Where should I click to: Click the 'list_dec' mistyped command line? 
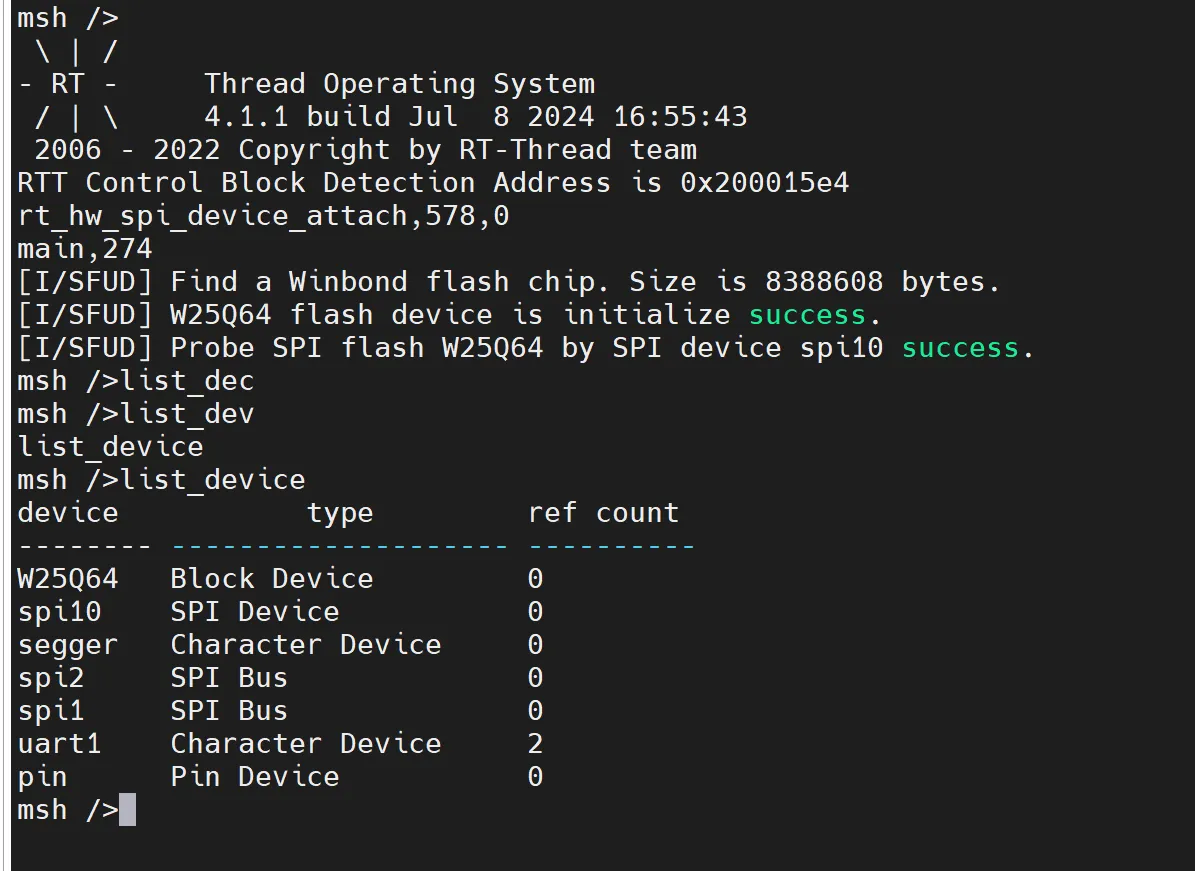136,381
